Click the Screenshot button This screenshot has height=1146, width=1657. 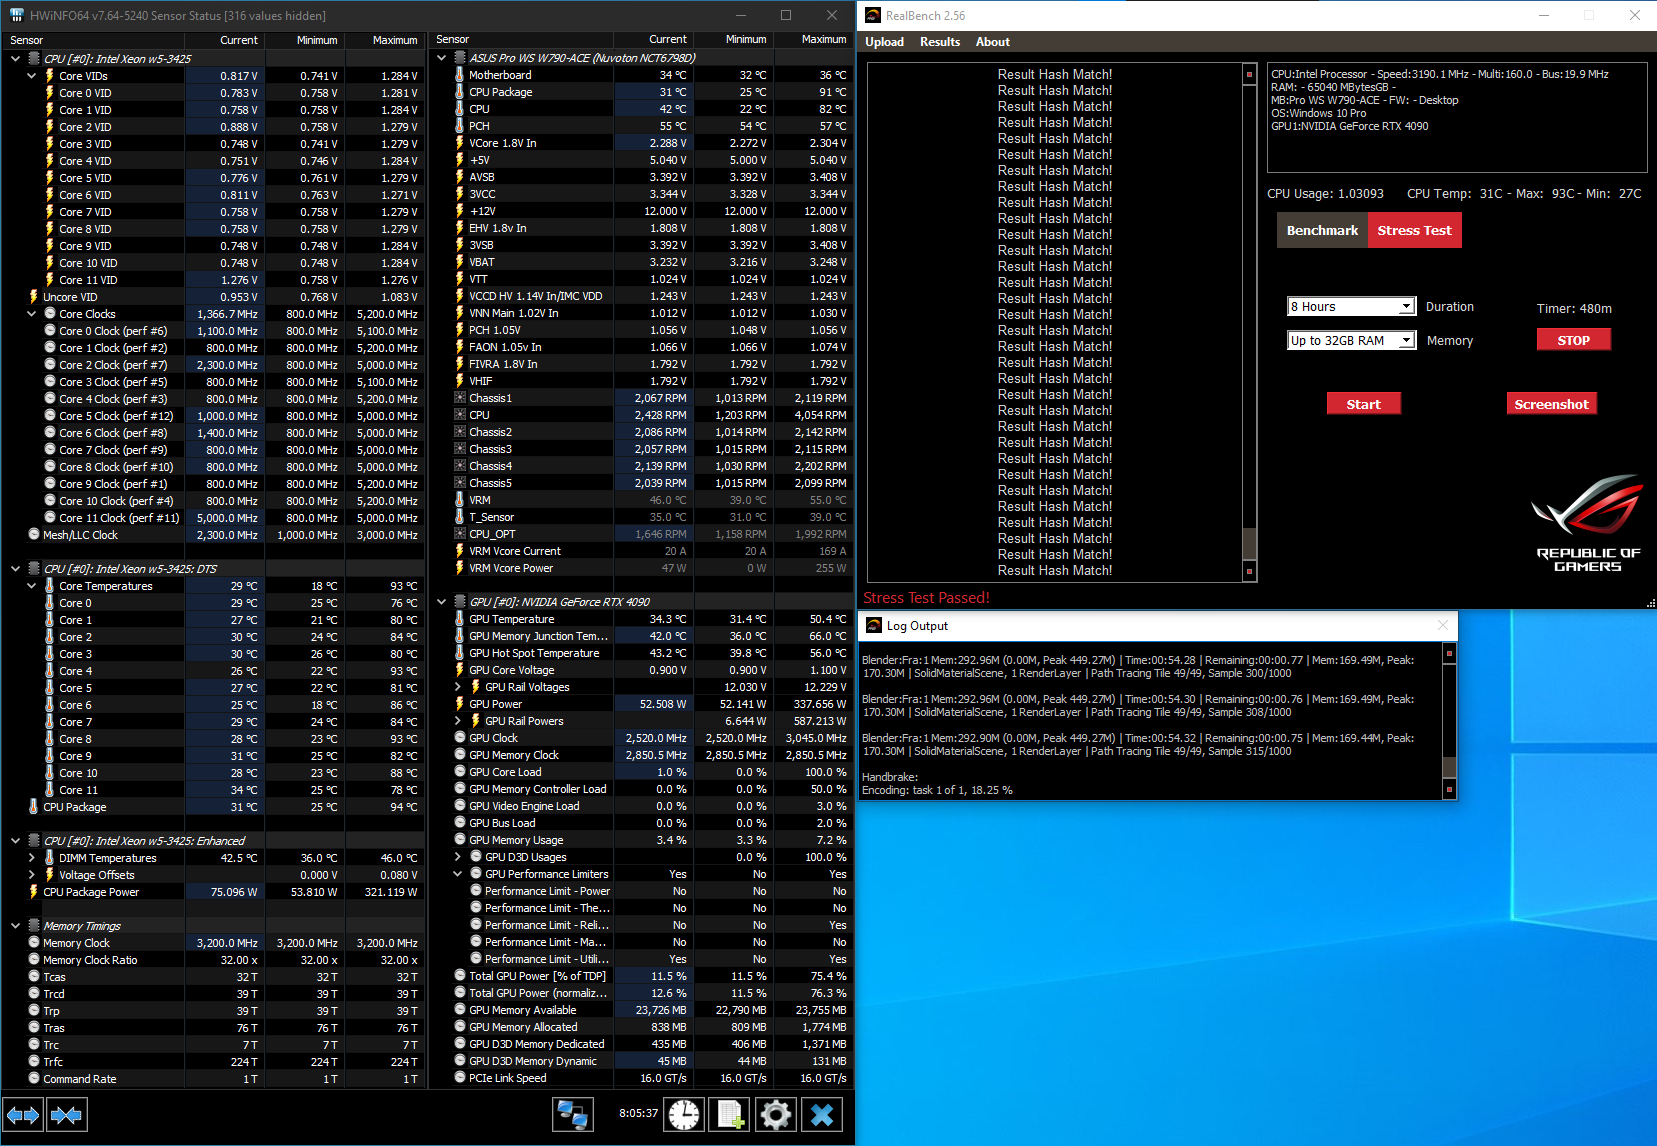coord(1551,403)
